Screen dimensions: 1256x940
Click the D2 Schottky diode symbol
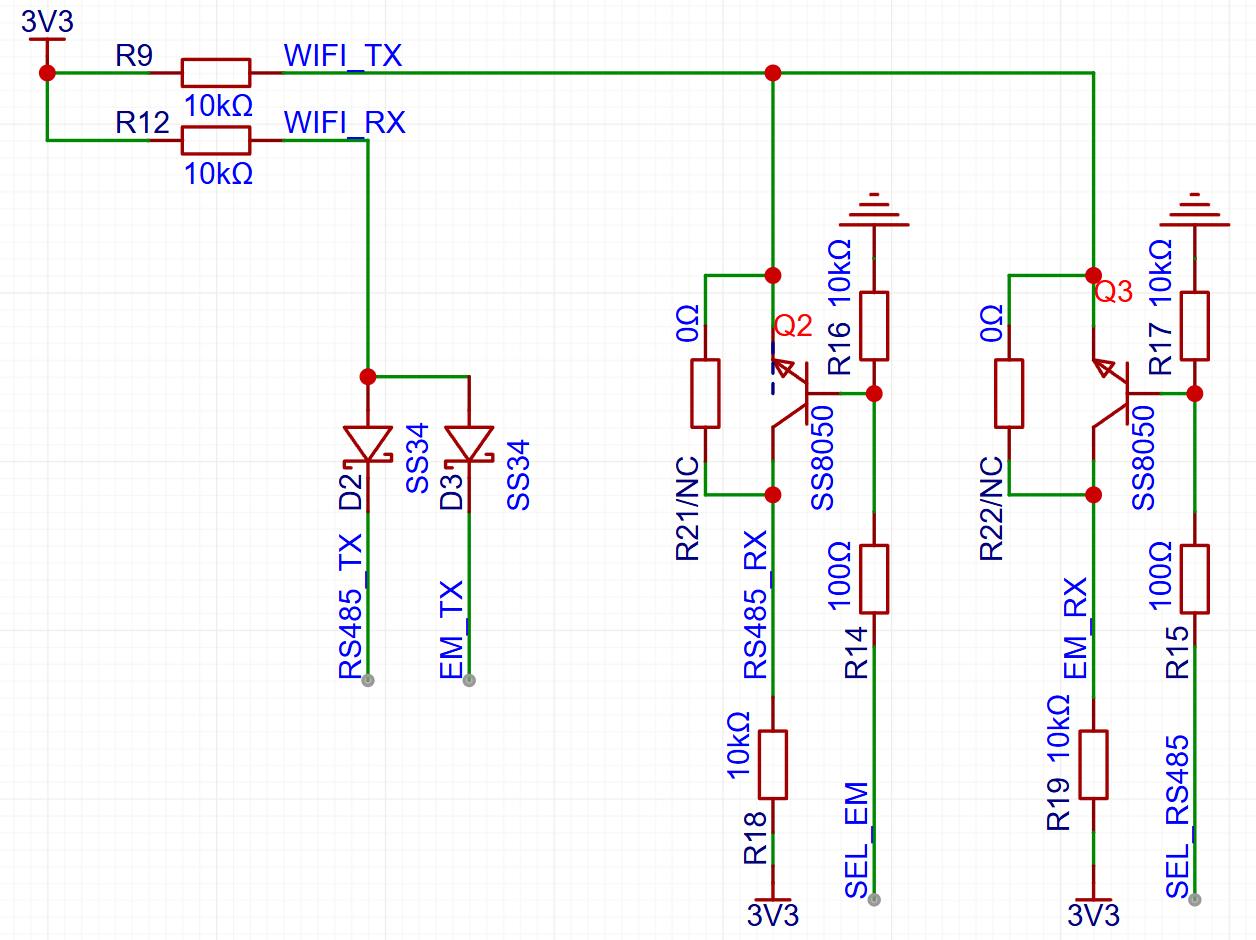368,445
